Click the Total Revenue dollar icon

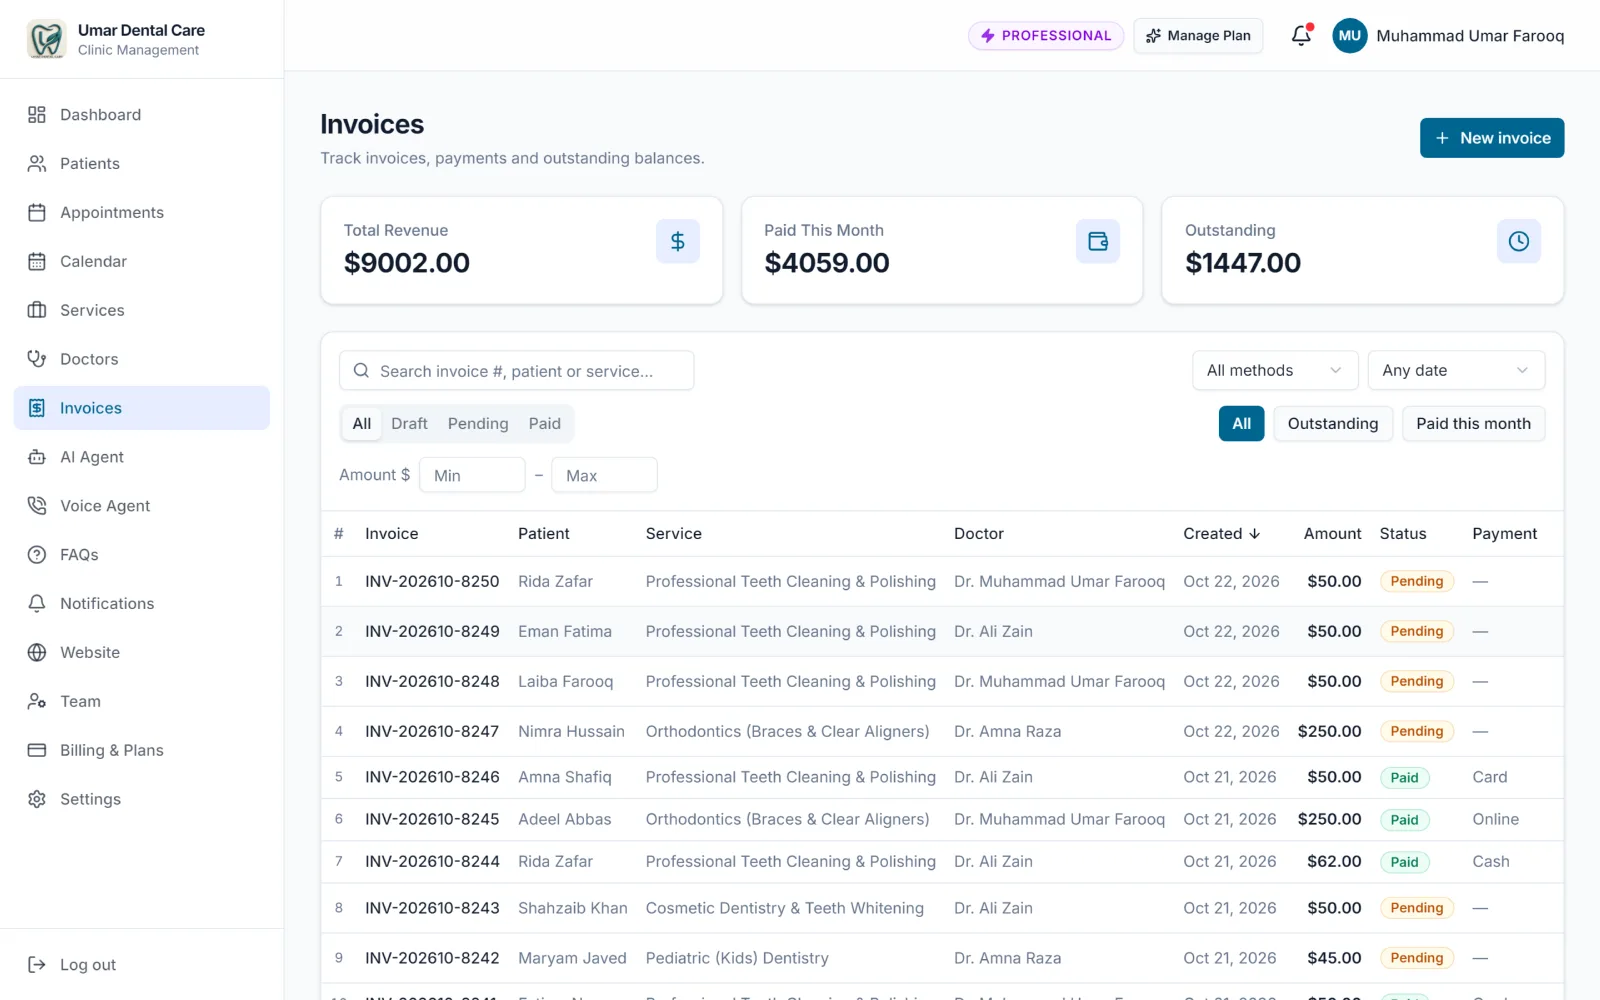tap(677, 241)
